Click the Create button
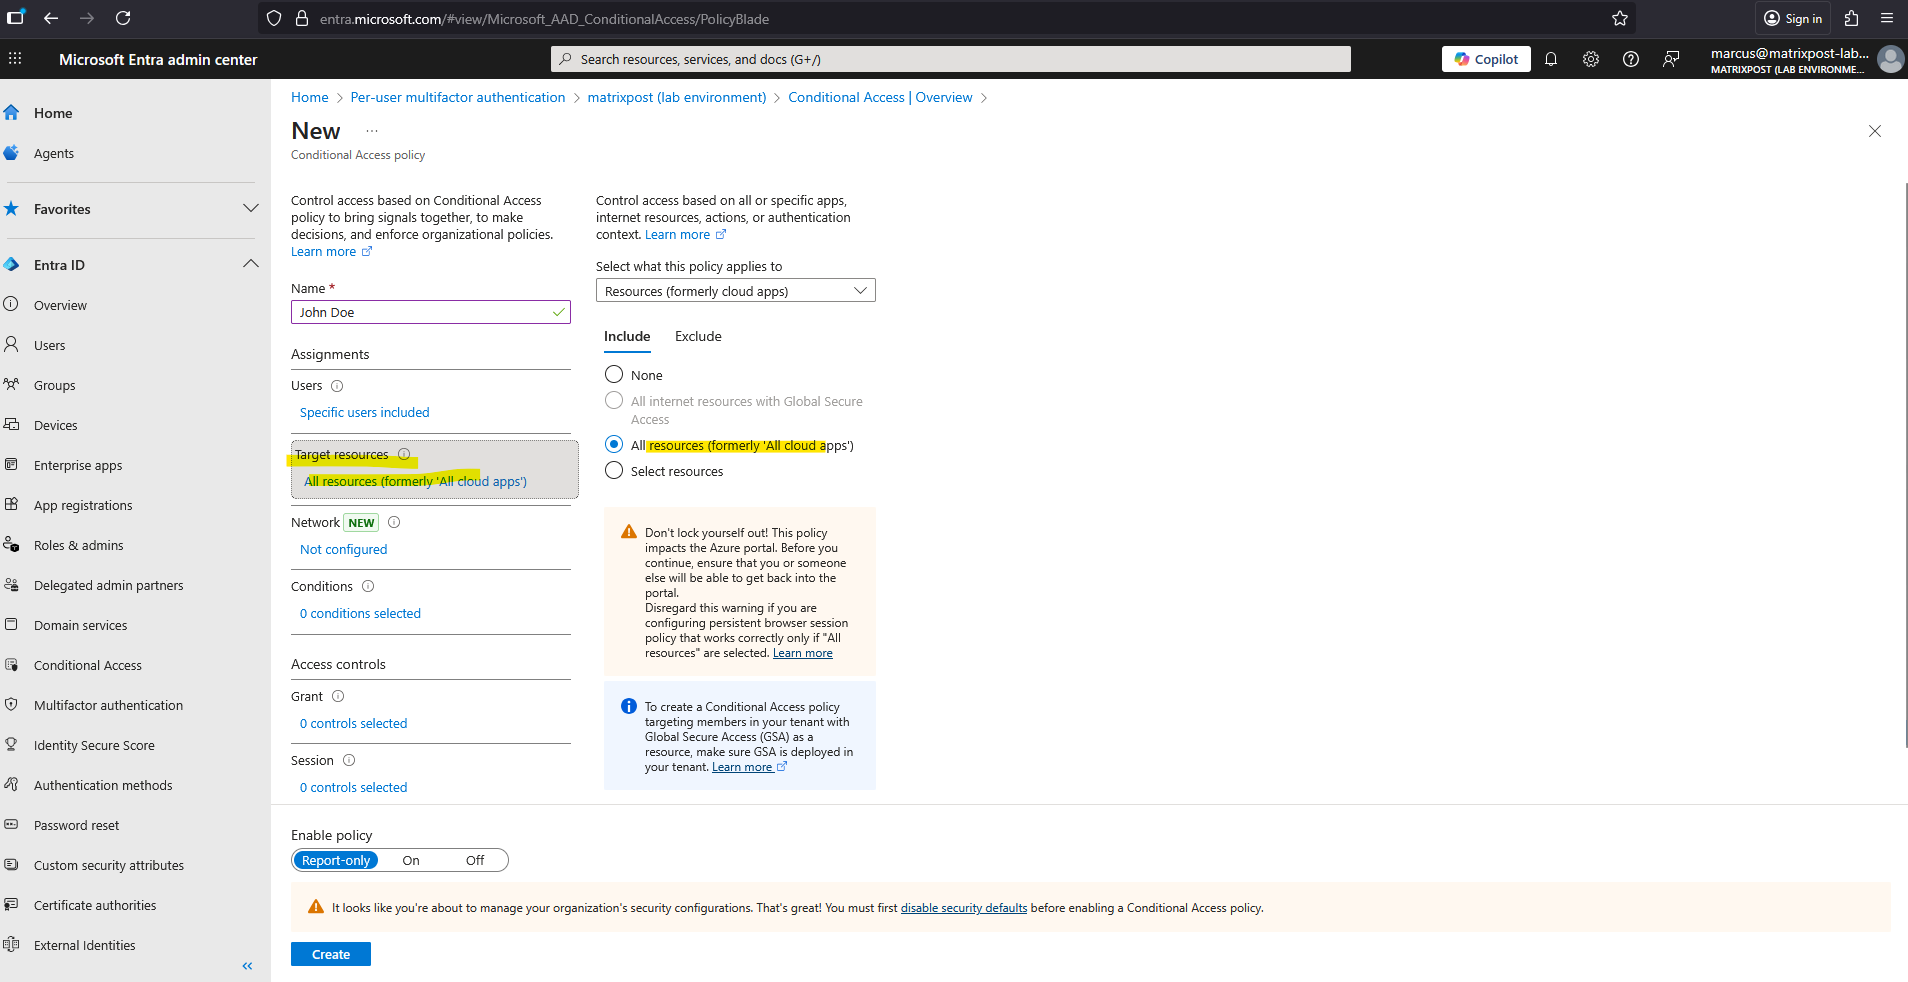This screenshot has height=982, width=1908. 331,954
